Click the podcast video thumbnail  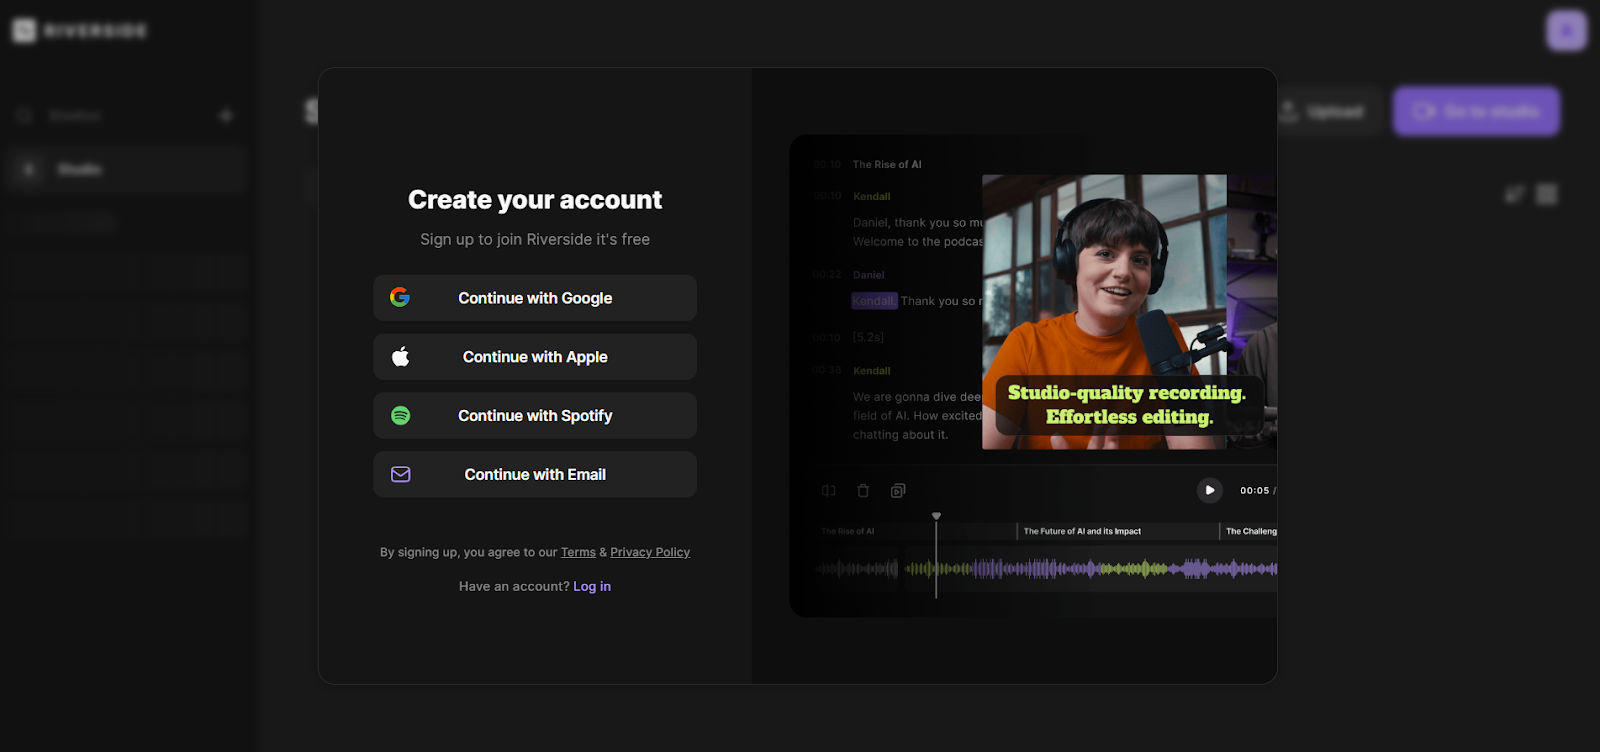(1104, 312)
